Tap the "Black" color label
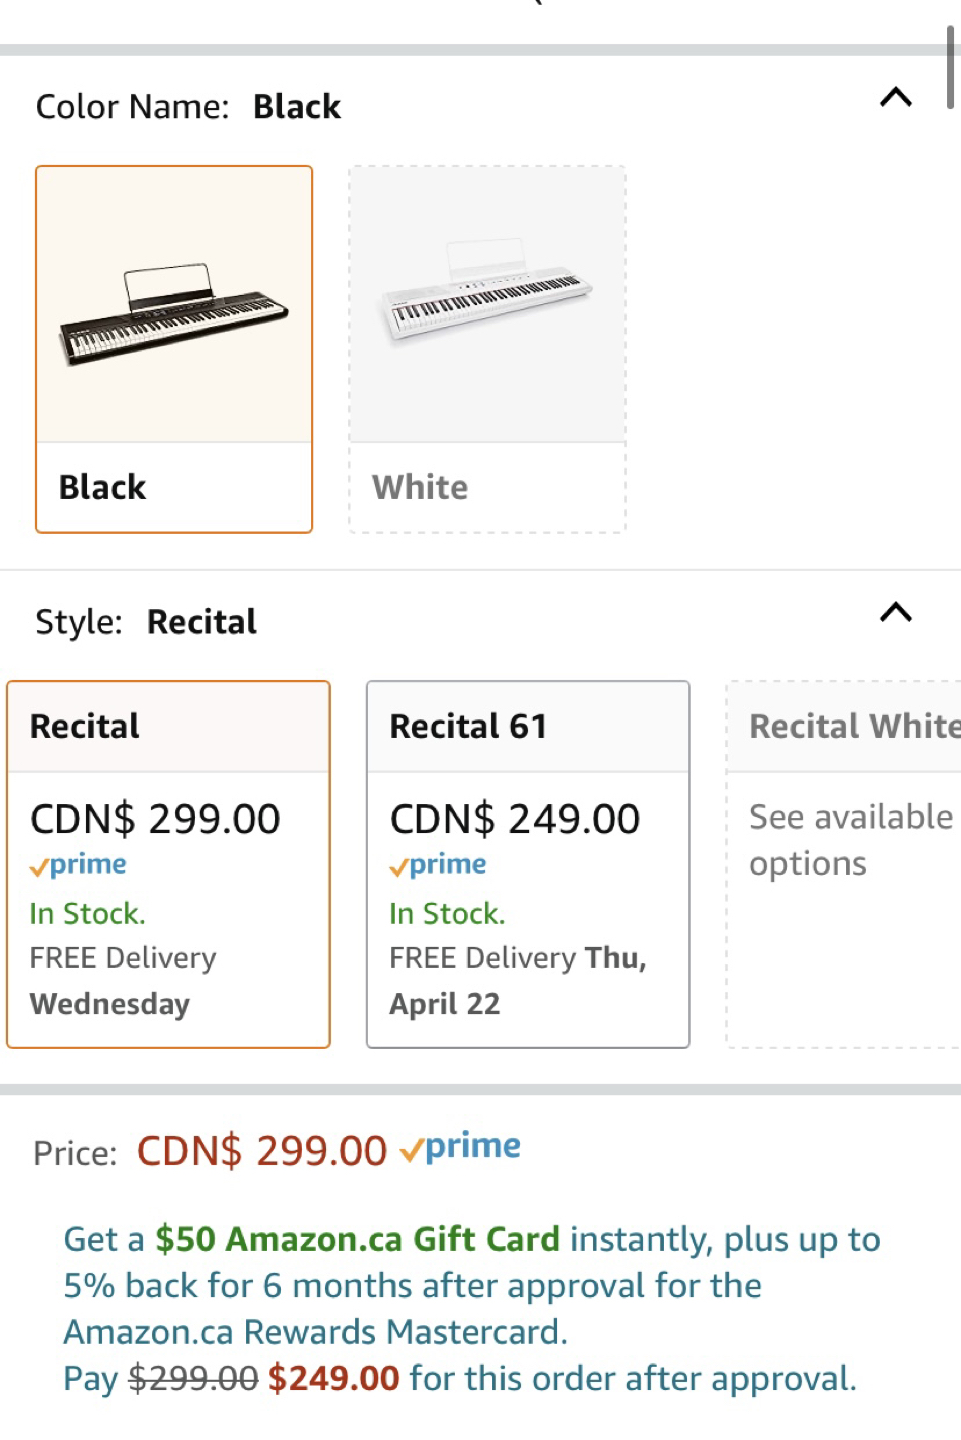The width and height of the screenshot is (961, 1440). [x=103, y=488]
